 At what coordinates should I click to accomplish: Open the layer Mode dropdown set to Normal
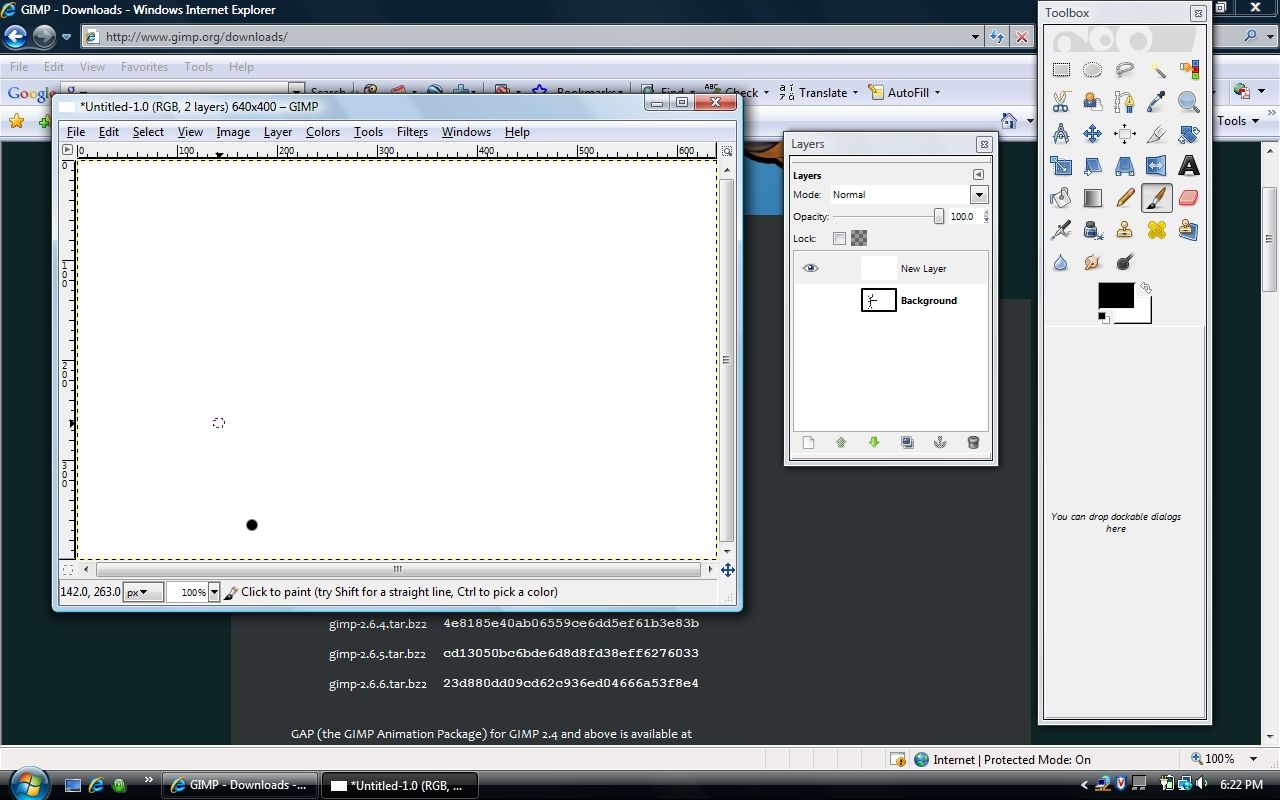pyautogui.click(x=978, y=194)
